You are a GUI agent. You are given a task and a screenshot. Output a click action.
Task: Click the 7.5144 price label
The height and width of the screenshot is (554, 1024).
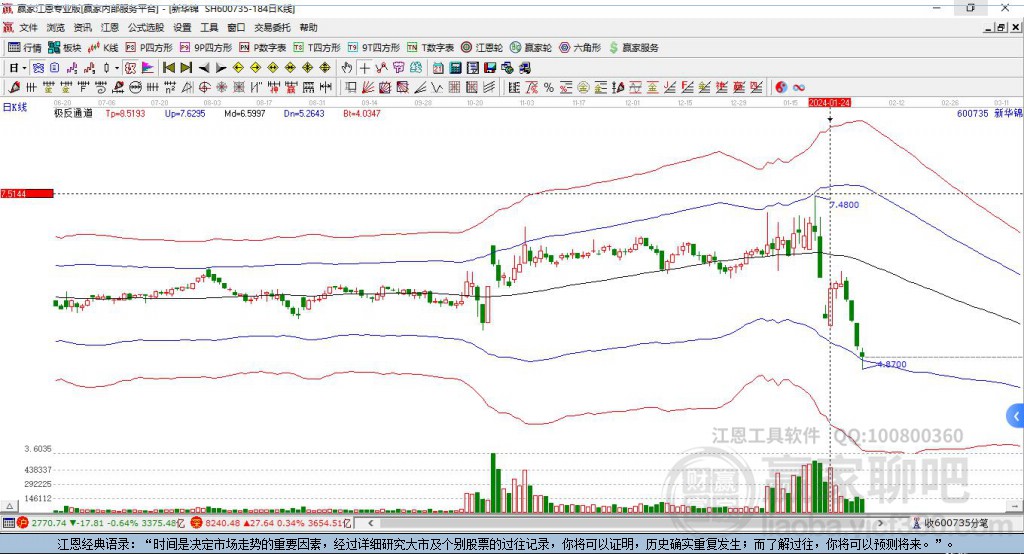pyautogui.click(x=27, y=193)
